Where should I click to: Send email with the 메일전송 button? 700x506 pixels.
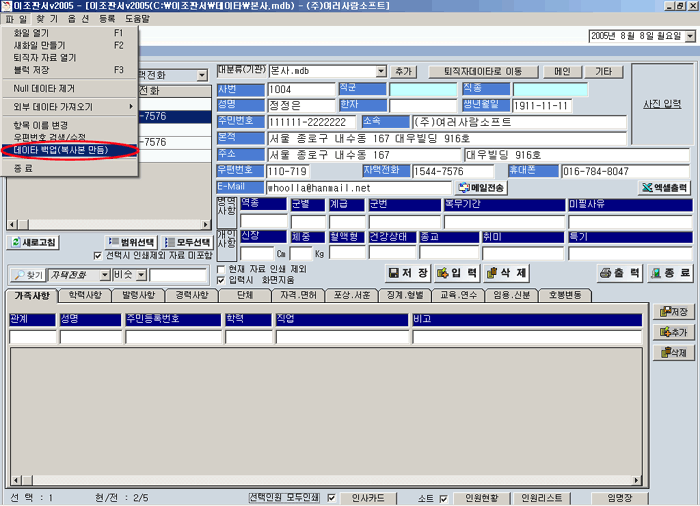point(482,187)
